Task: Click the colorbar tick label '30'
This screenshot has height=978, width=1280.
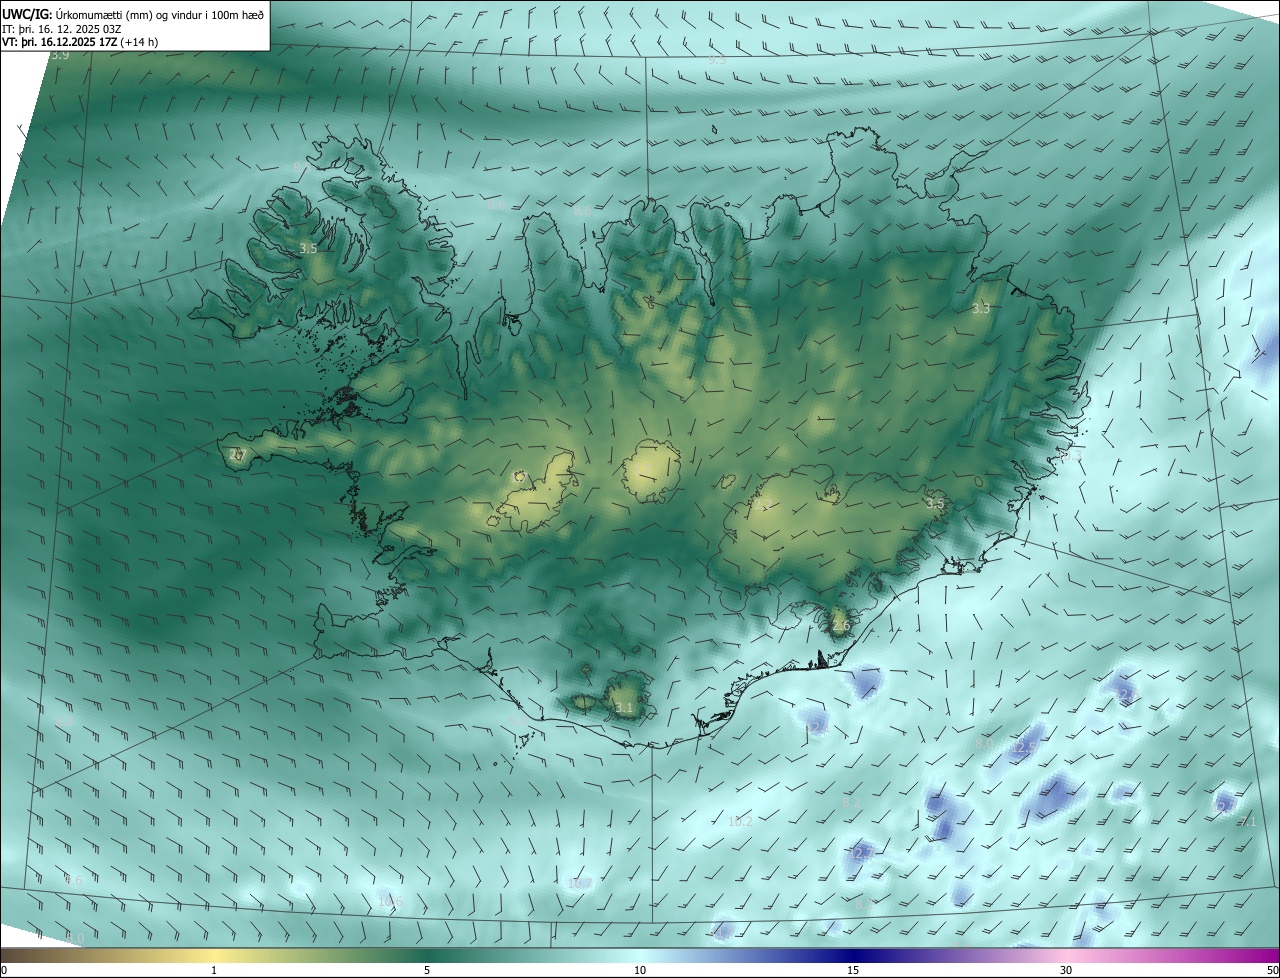Action: click(x=1066, y=970)
